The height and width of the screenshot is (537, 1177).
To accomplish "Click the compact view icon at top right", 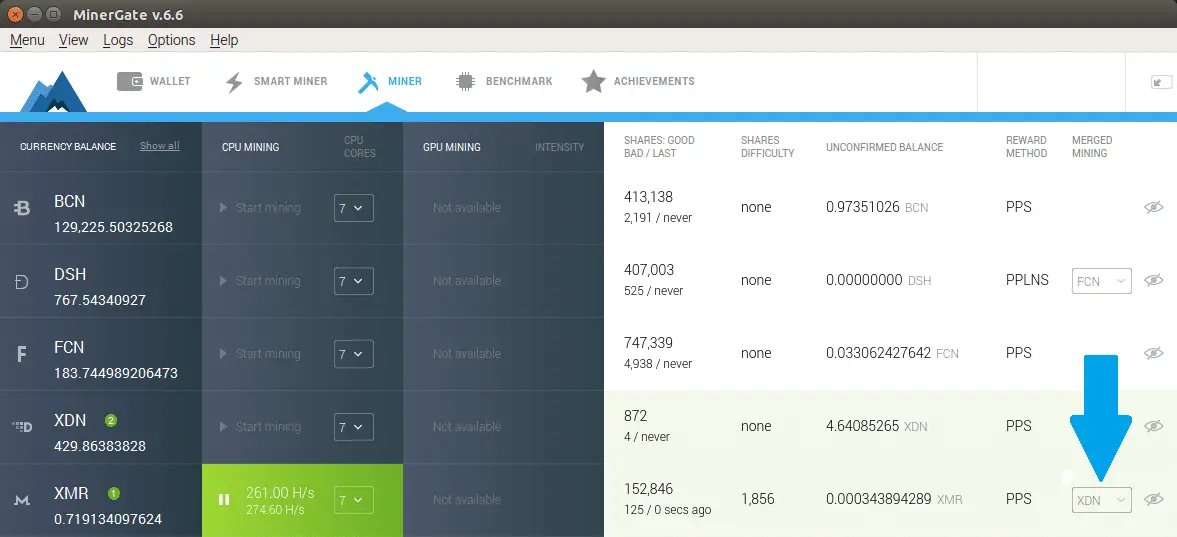I will coord(1162,82).
